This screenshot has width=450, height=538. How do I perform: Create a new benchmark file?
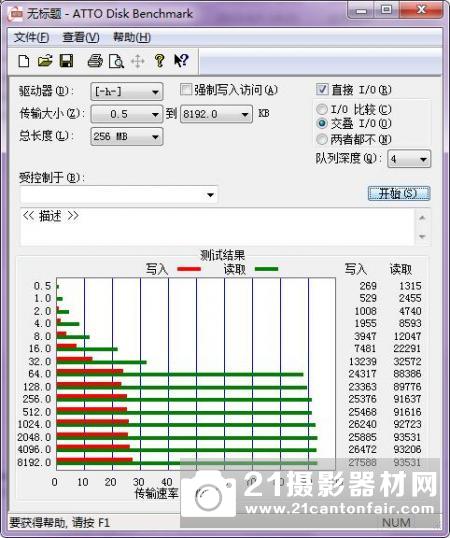(23, 61)
